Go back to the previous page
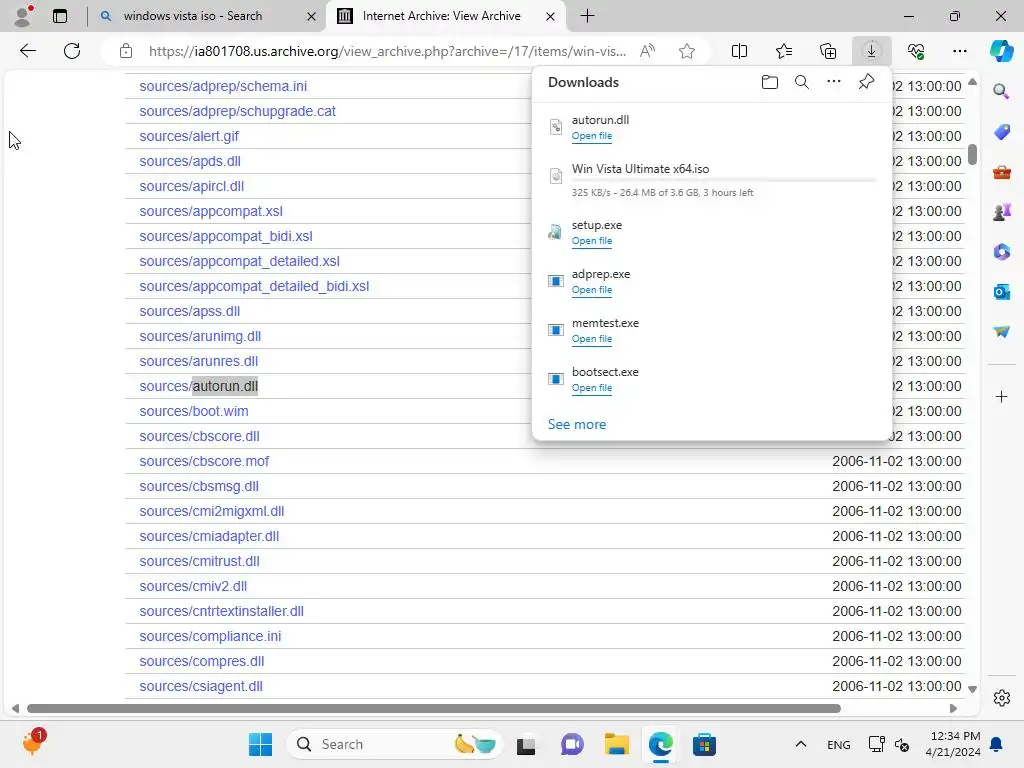This screenshot has height=768, width=1024. [x=27, y=51]
